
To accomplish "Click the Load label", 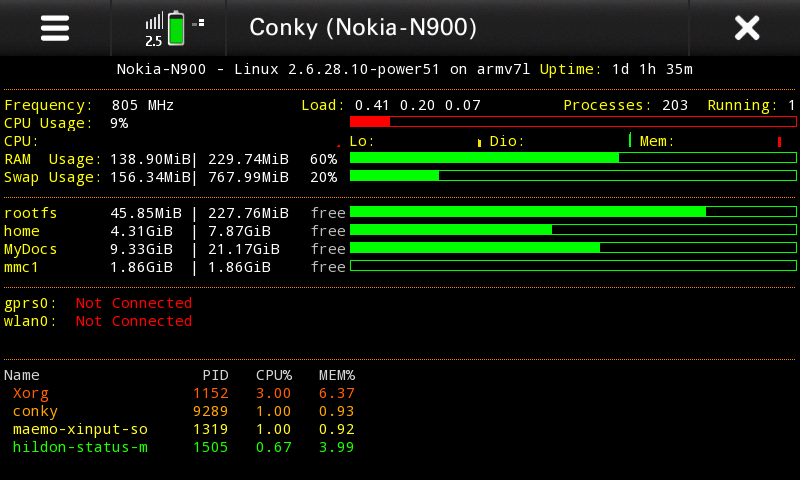I will tap(323, 106).
